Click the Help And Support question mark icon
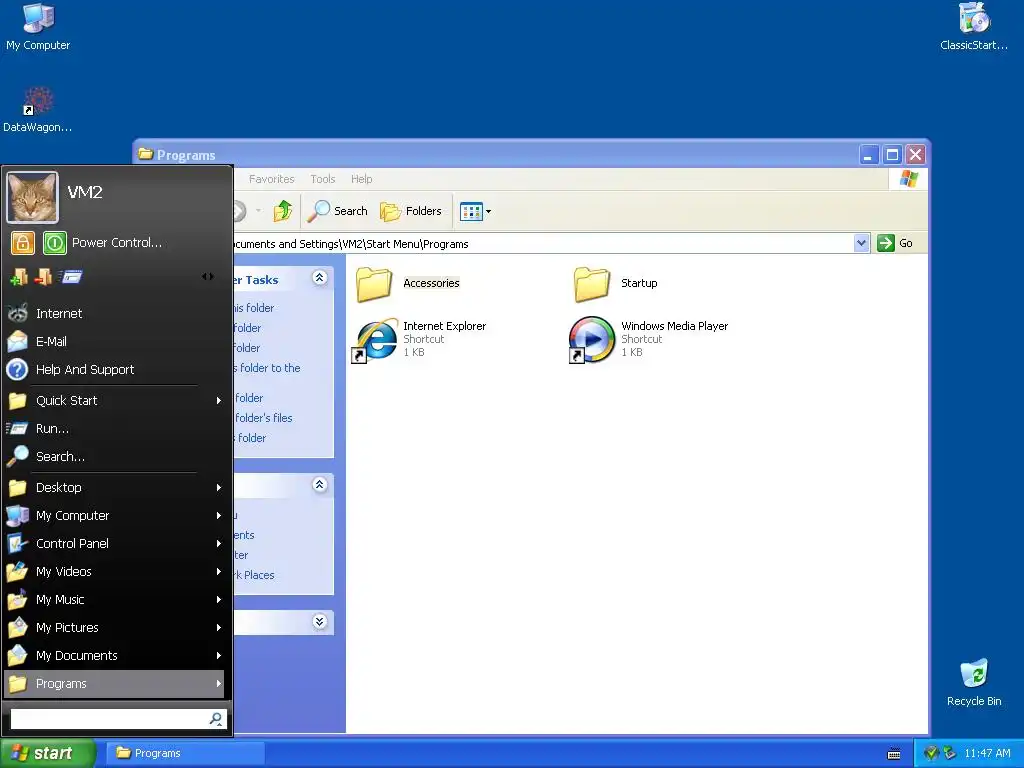Image resolution: width=1024 pixels, height=768 pixels. 18,370
